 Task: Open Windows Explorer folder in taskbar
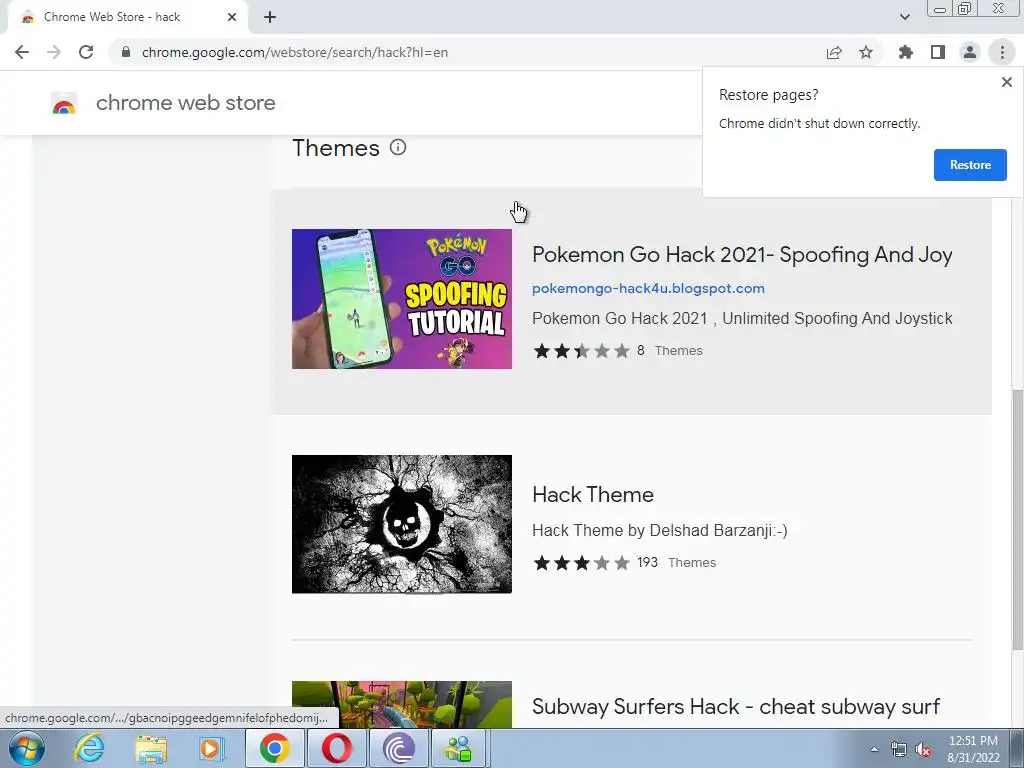[151, 748]
